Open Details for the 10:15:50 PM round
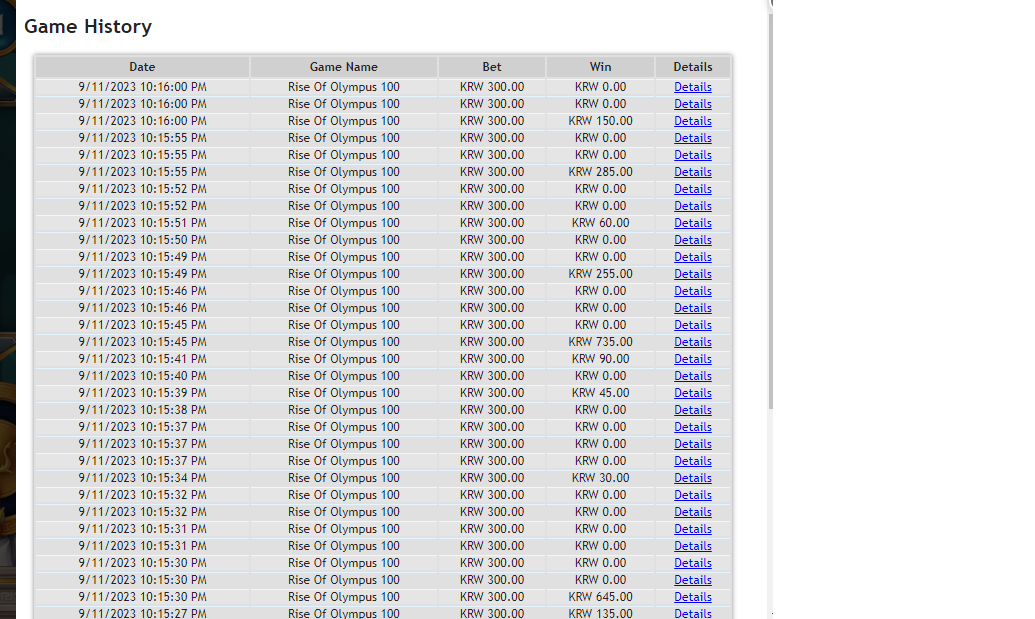This screenshot has width=1035, height=619. pos(692,240)
